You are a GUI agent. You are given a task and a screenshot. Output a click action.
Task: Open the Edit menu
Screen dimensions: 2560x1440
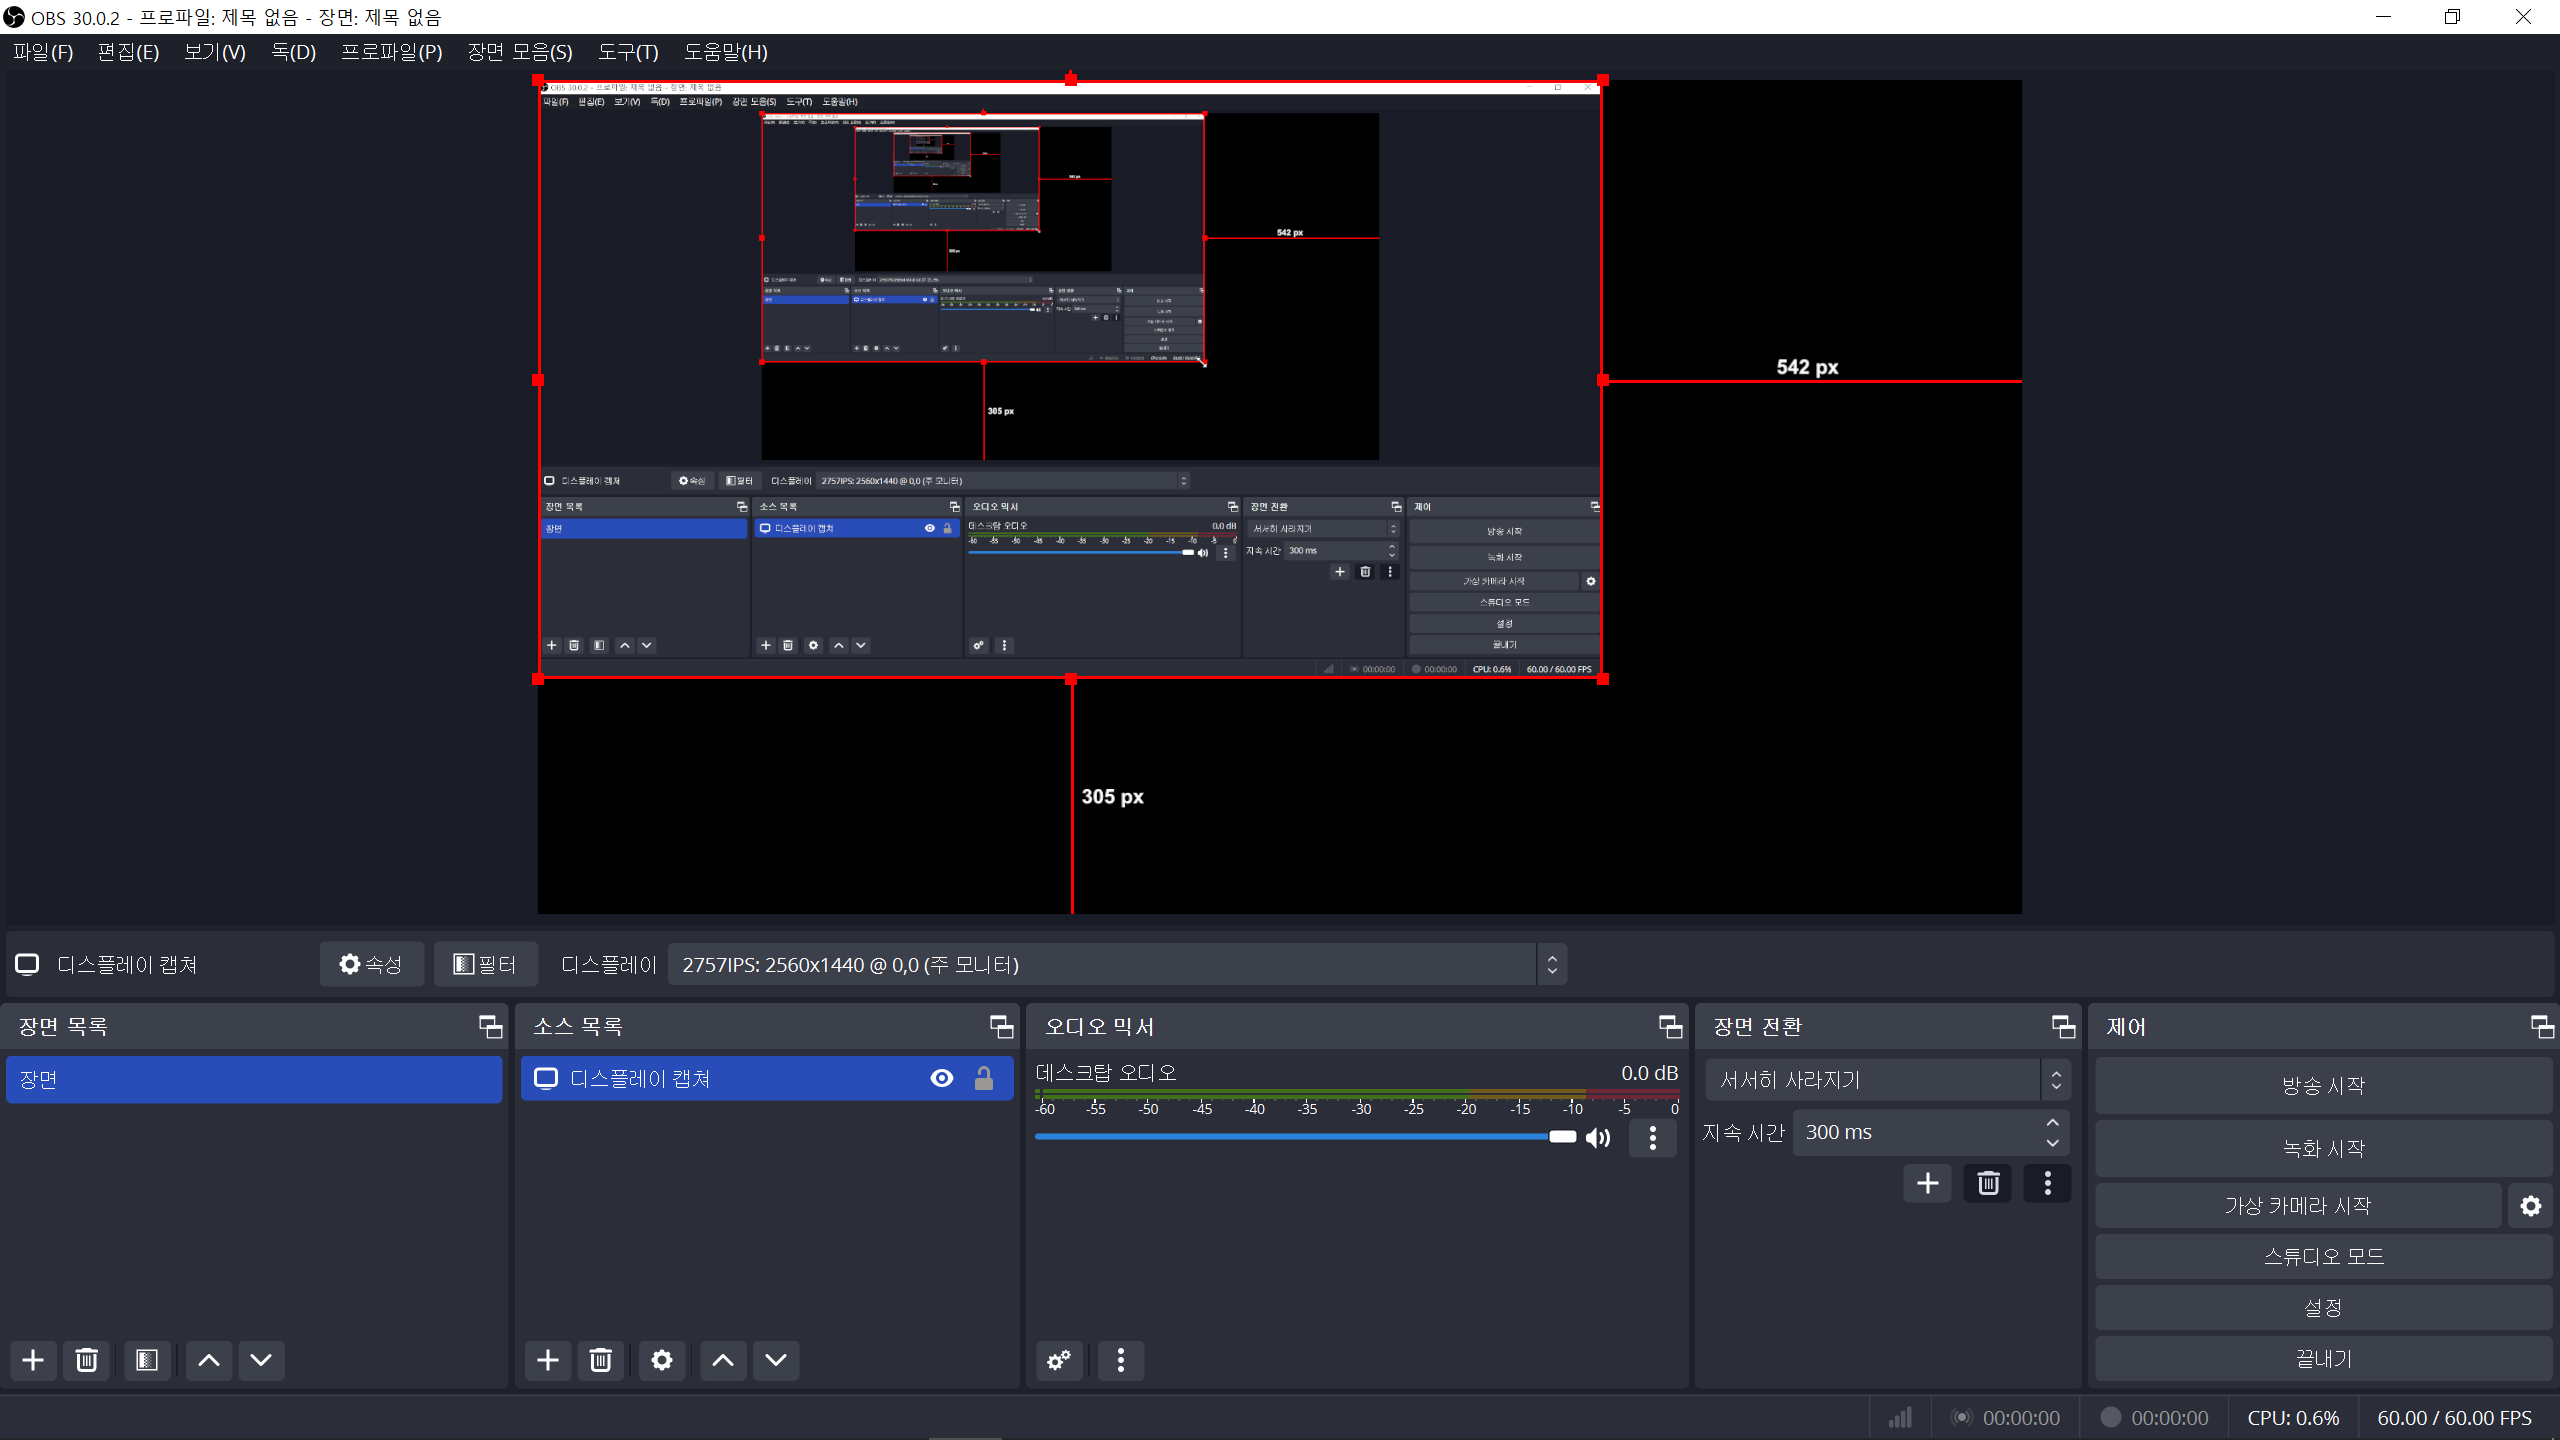128,52
